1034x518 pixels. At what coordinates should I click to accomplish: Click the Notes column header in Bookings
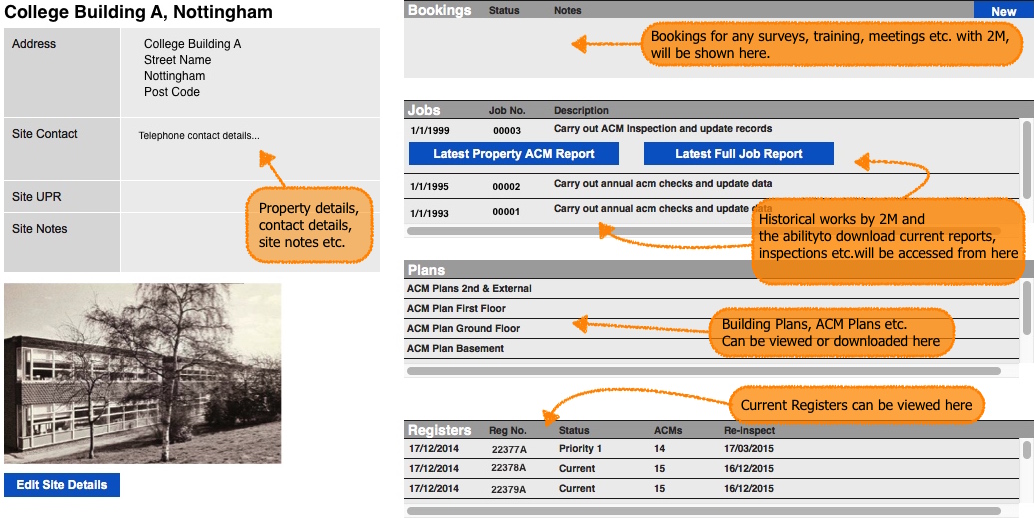(x=568, y=11)
